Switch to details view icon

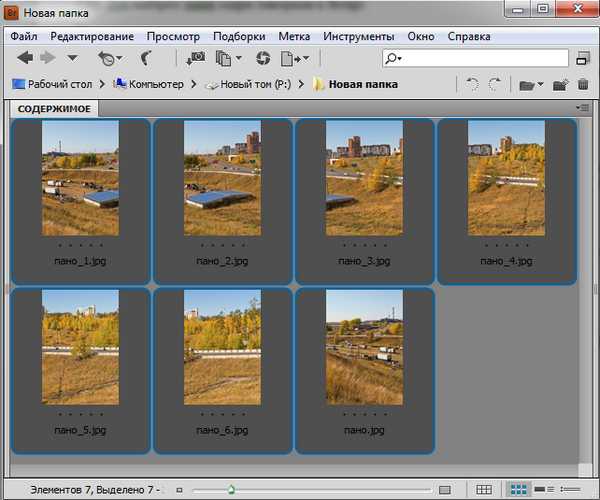coord(544,490)
